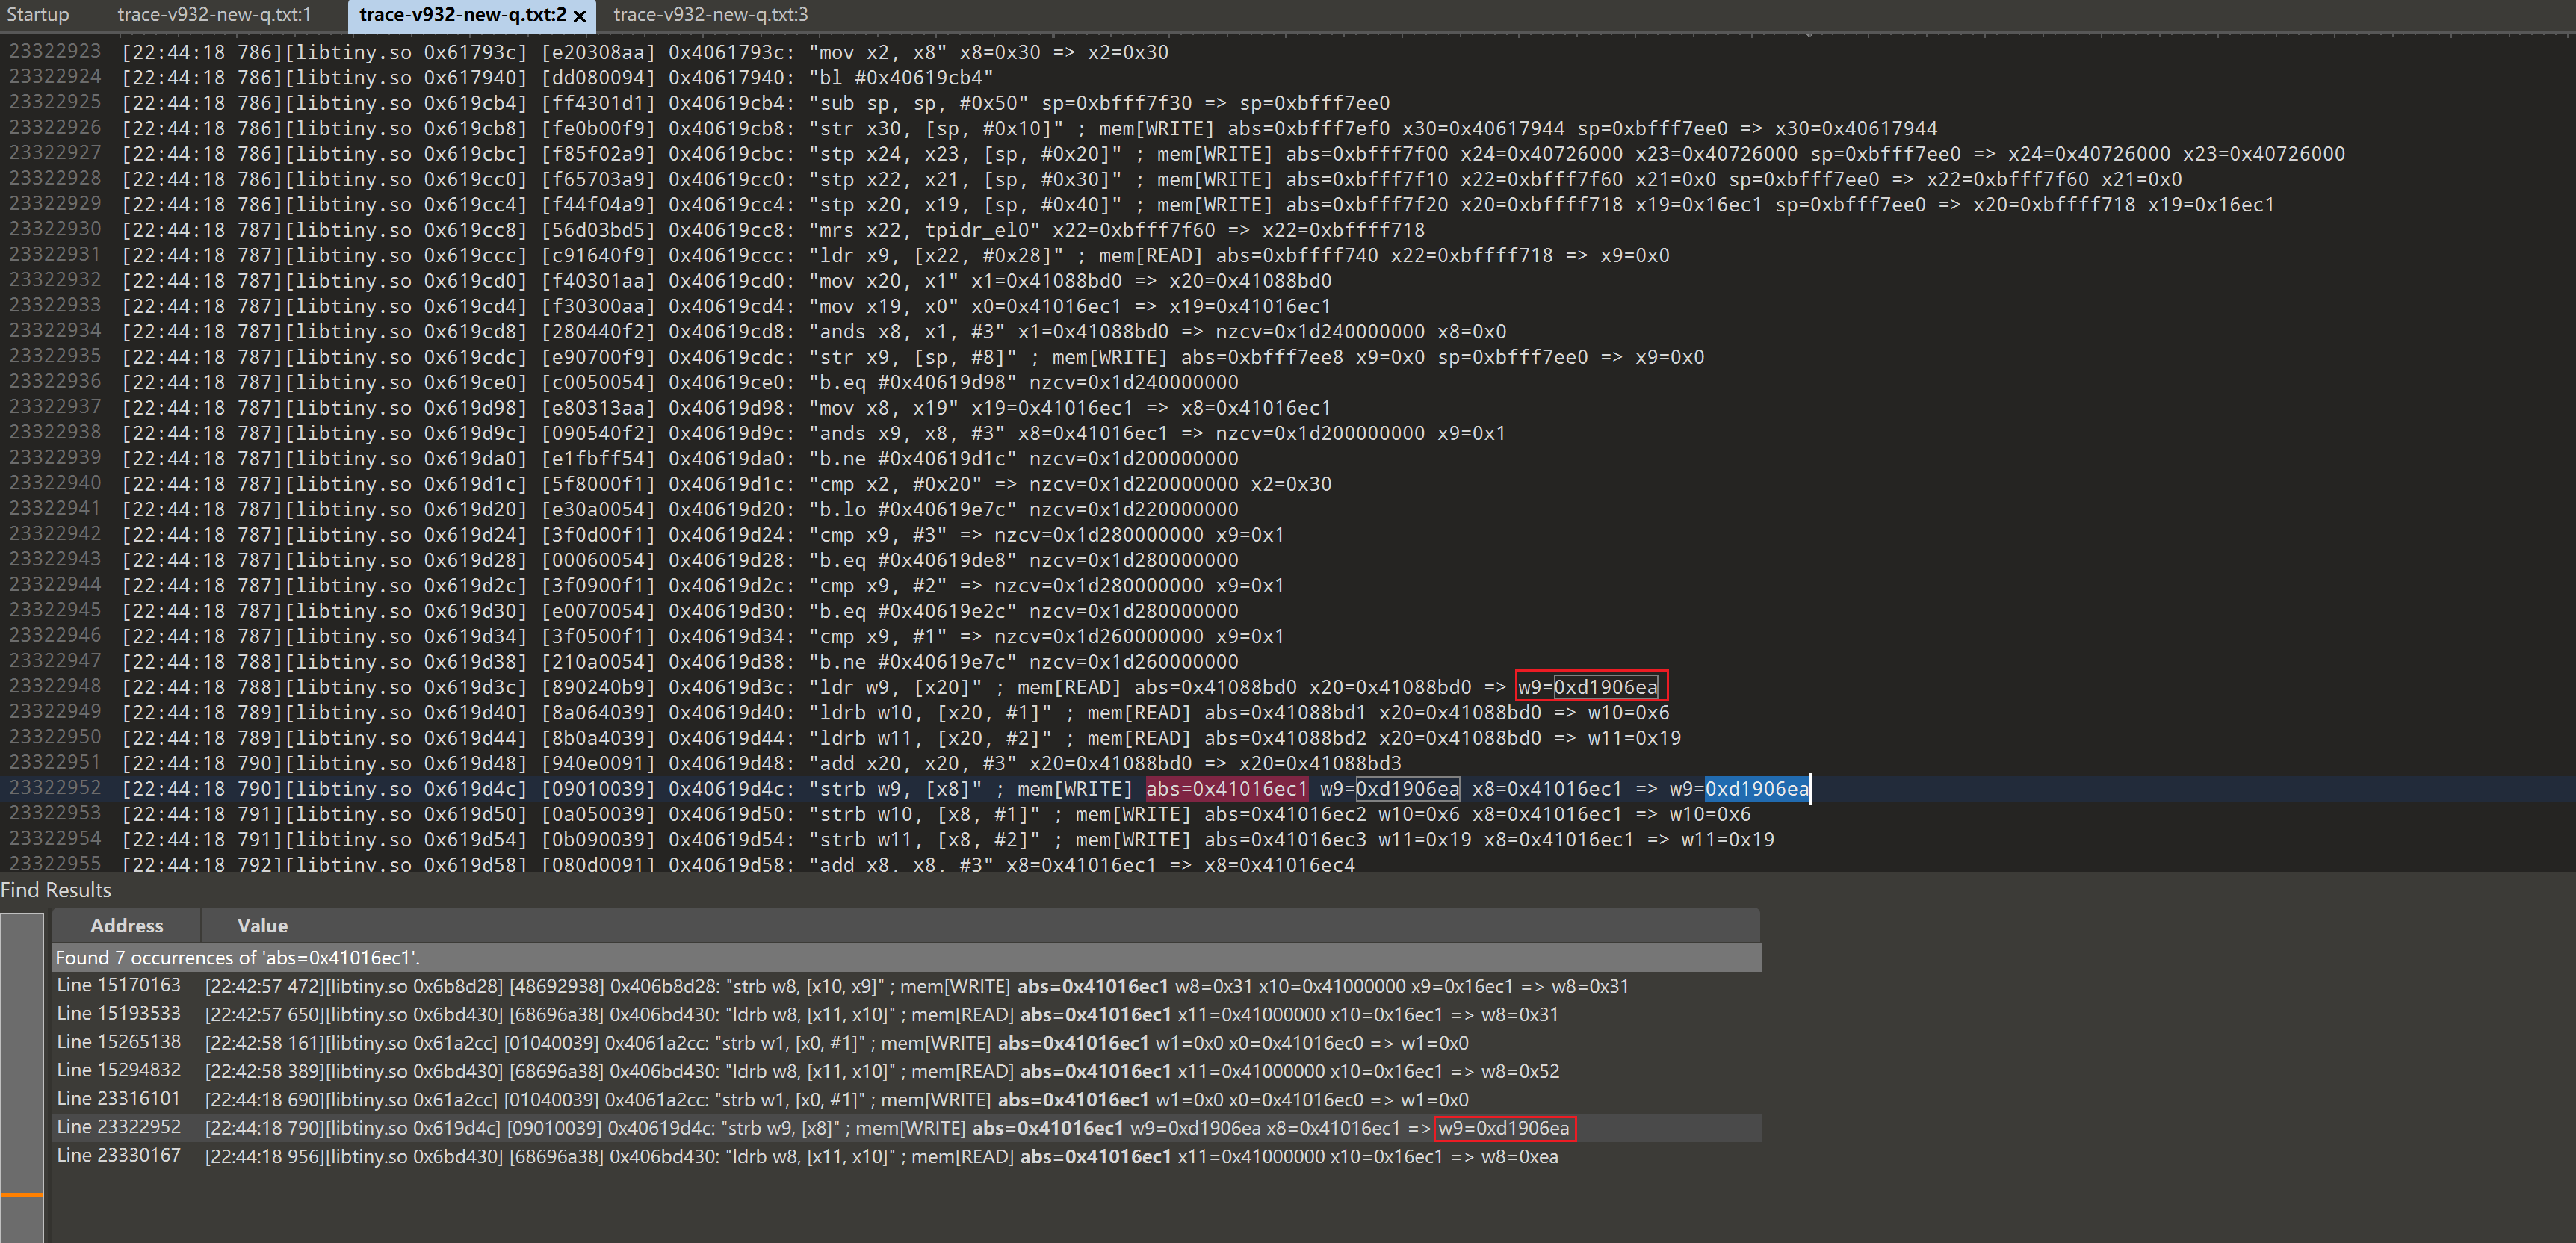The height and width of the screenshot is (1243, 2576).
Task: Open find result Line 15265138
Action: point(906,1042)
